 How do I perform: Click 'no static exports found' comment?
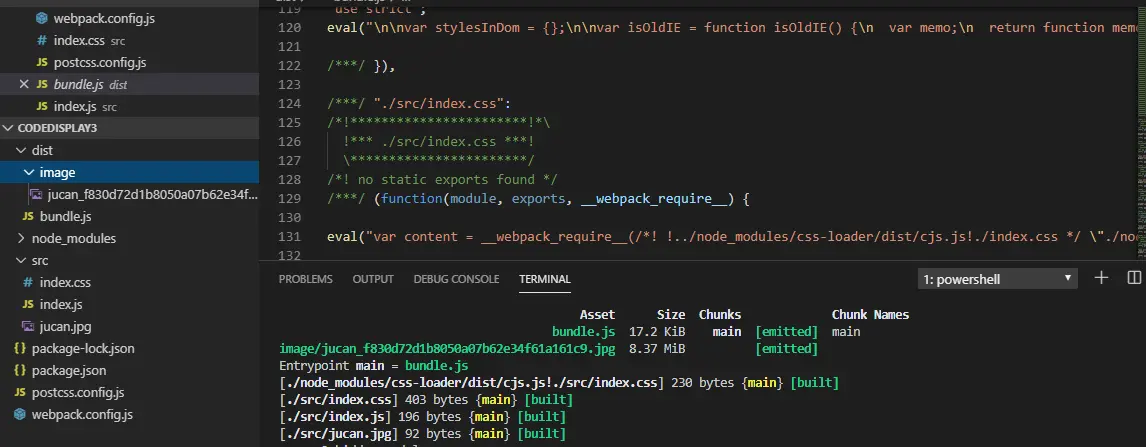(x=442, y=179)
